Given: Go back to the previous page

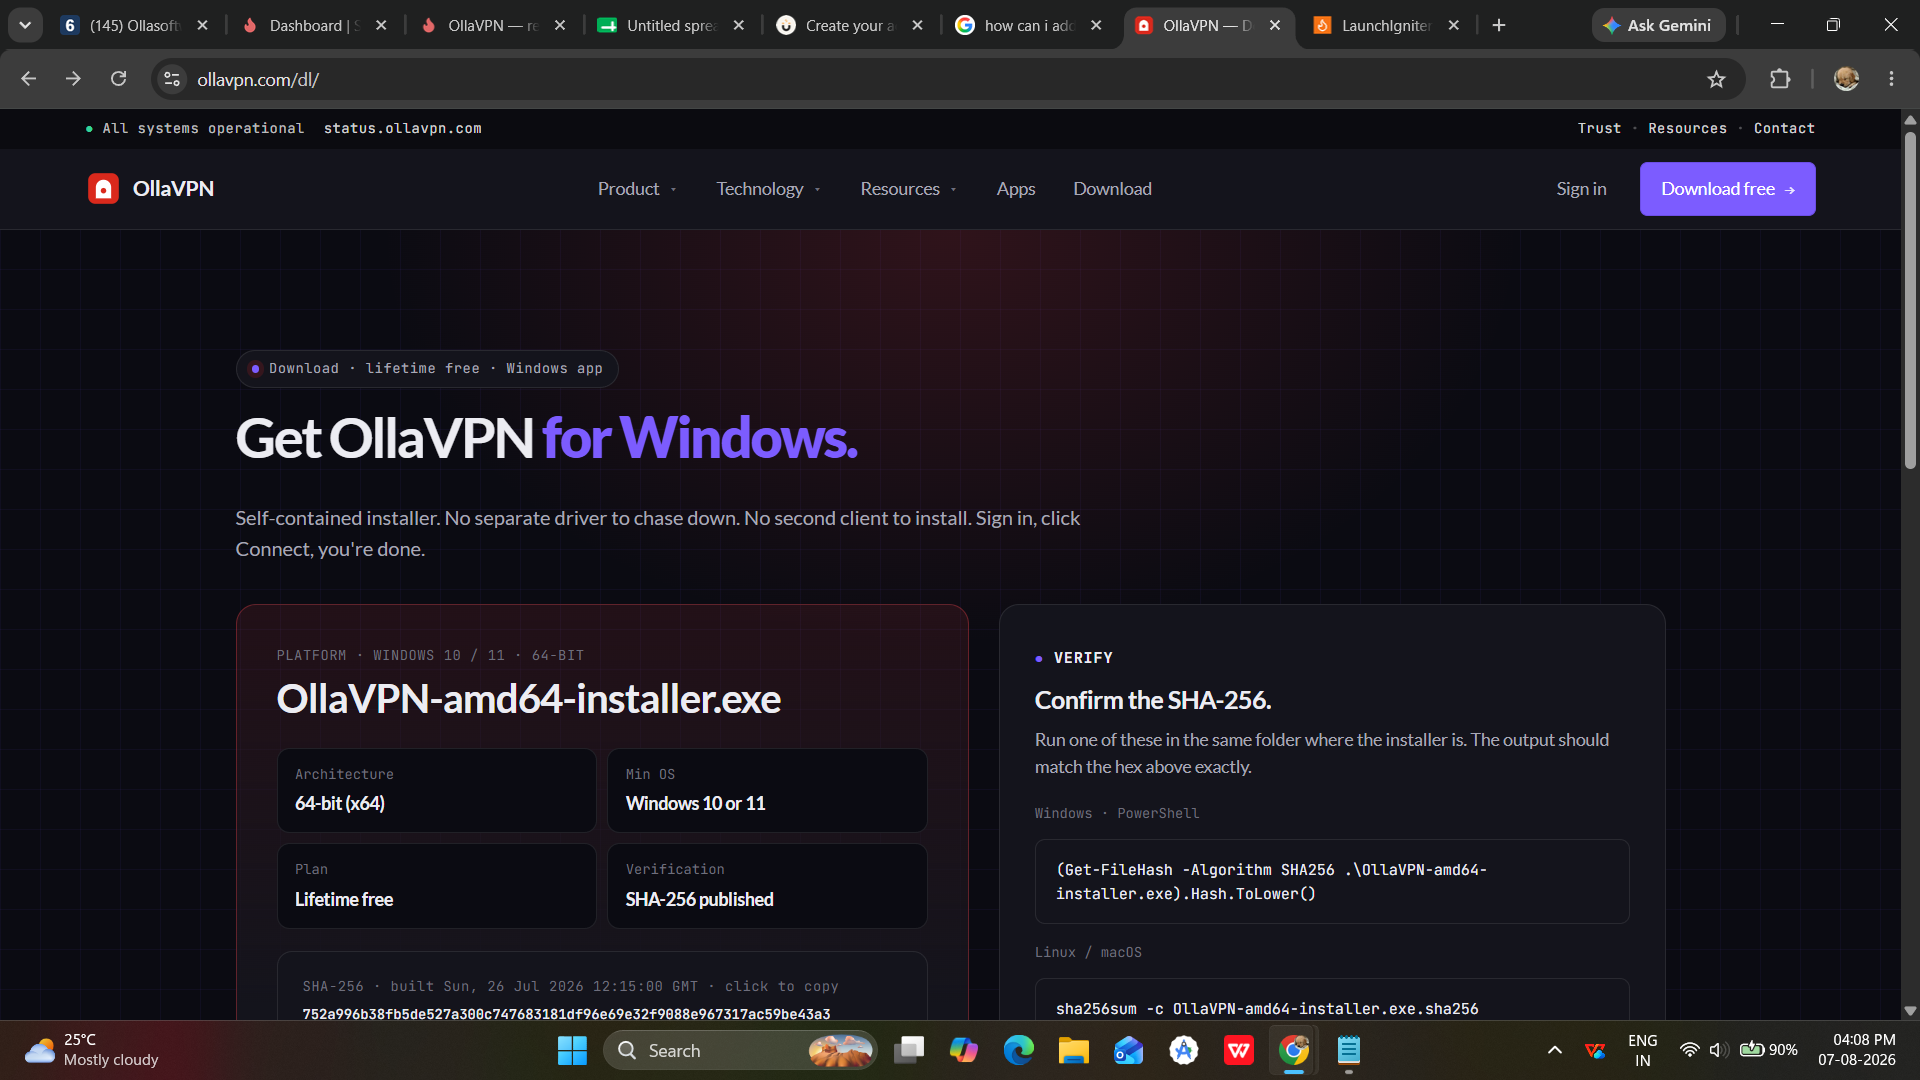Looking at the screenshot, I should (28, 79).
